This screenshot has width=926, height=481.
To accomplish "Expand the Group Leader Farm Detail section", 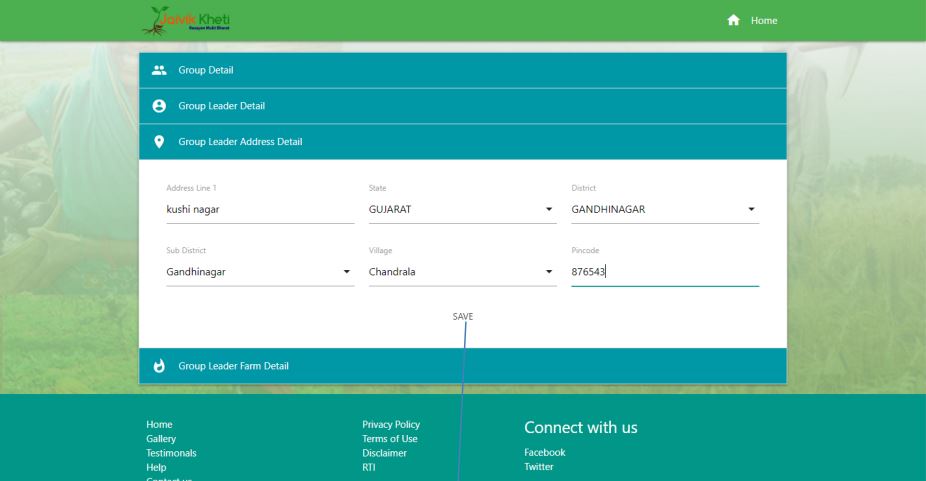I will click(x=462, y=366).
